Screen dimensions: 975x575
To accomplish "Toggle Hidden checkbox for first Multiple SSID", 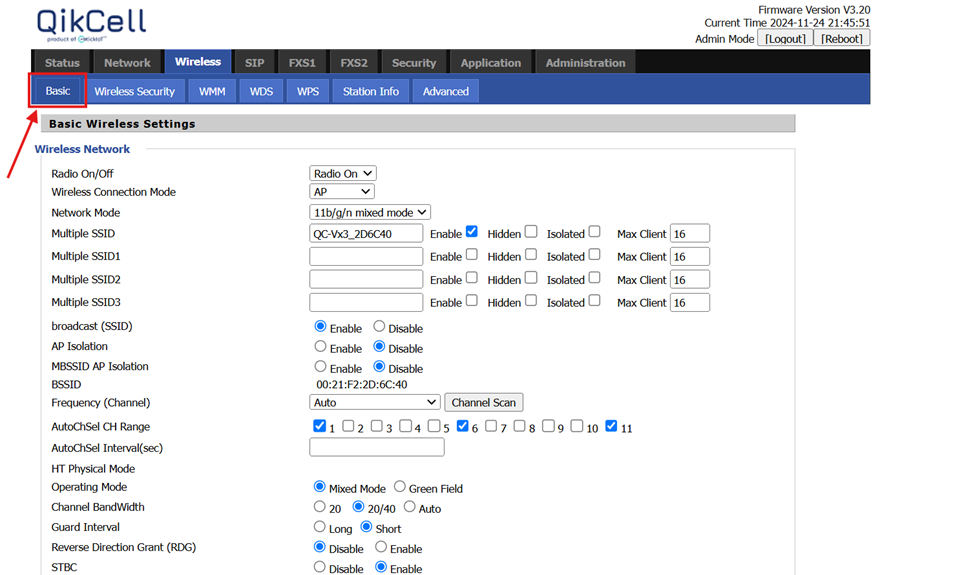I will tap(531, 232).
